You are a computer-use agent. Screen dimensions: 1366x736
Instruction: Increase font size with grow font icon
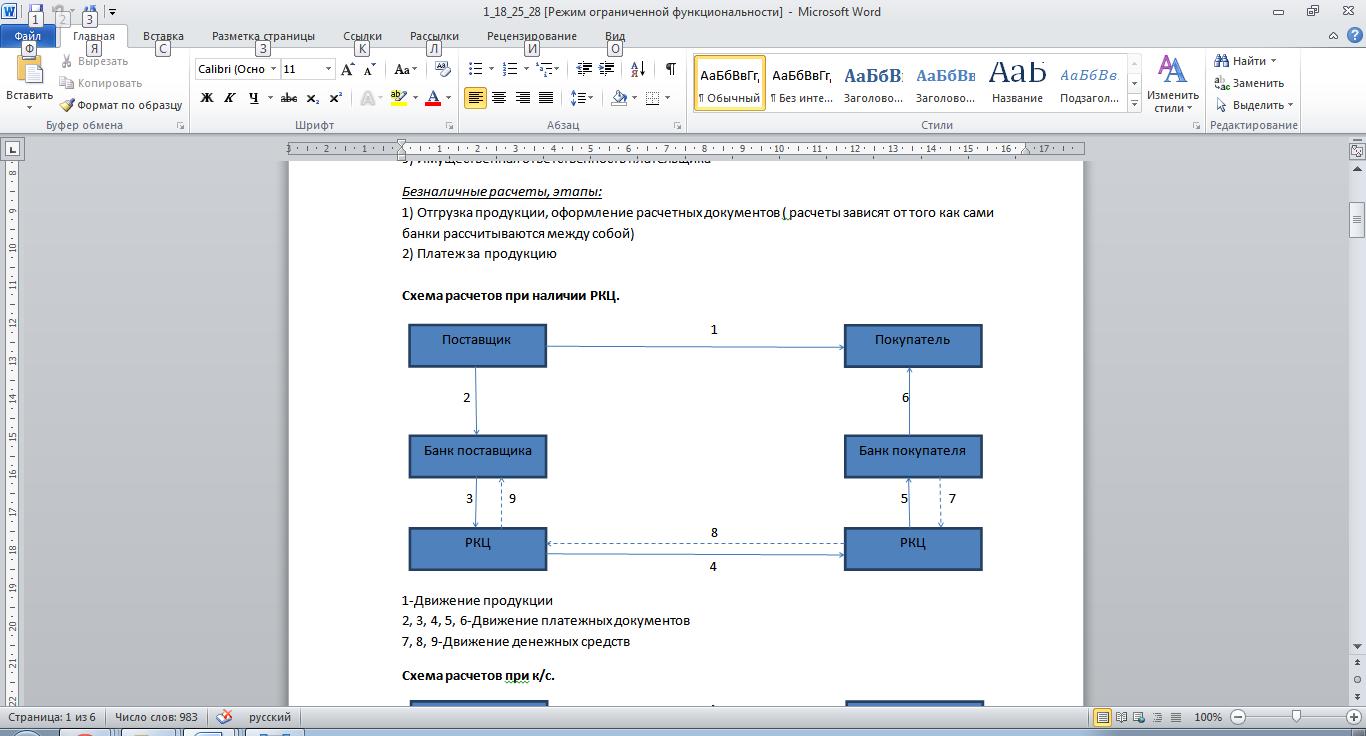pos(348,69)
